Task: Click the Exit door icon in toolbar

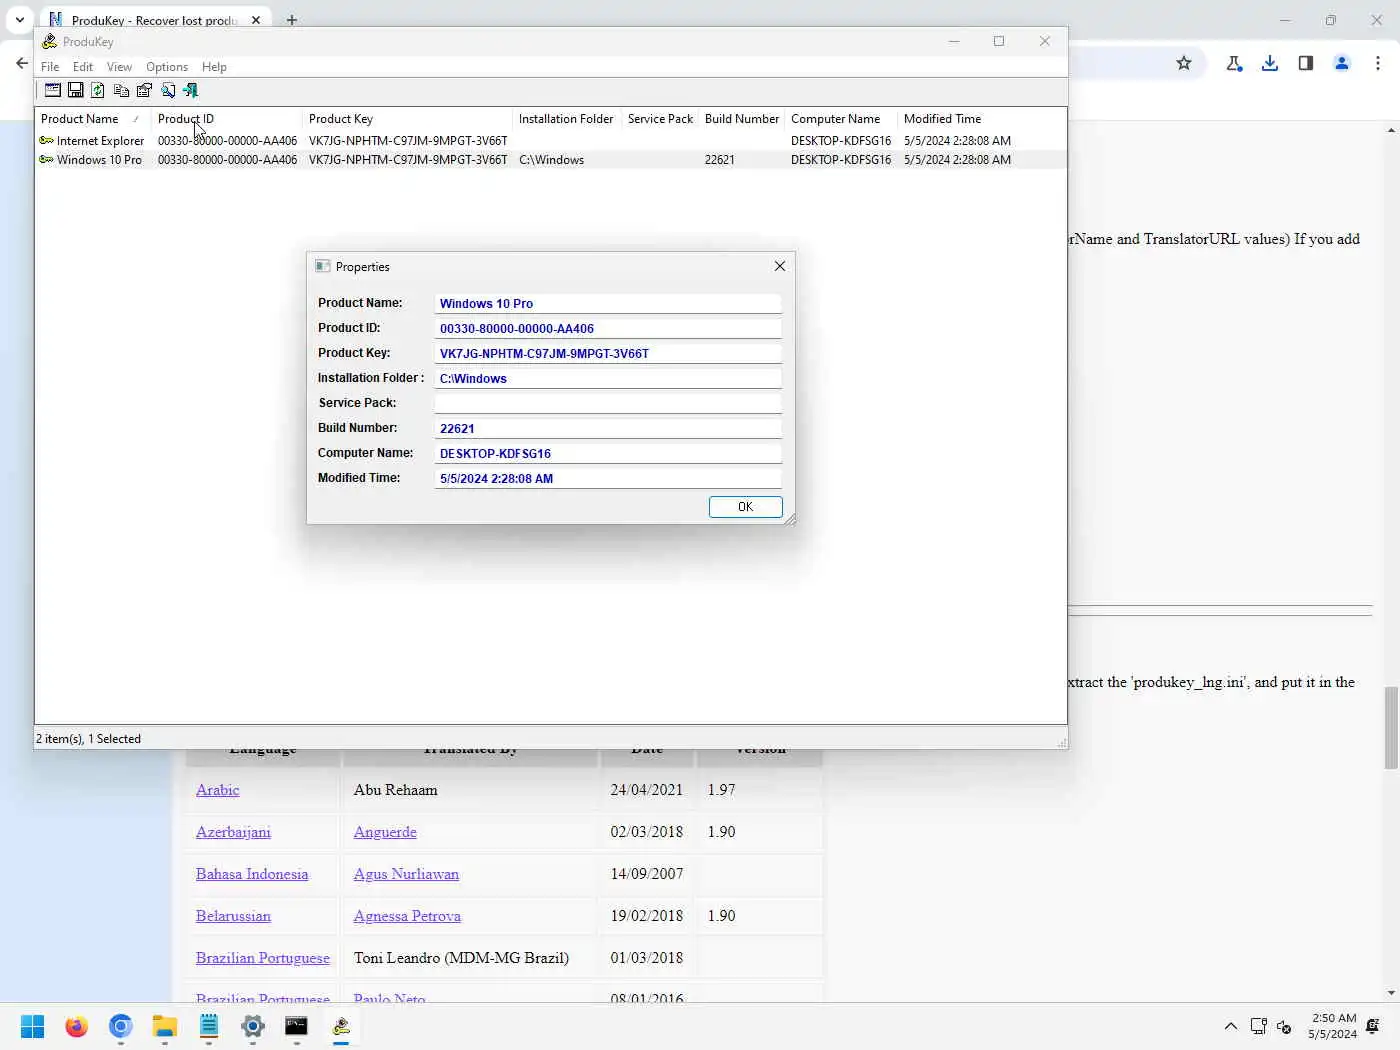Action: (190, 90)
